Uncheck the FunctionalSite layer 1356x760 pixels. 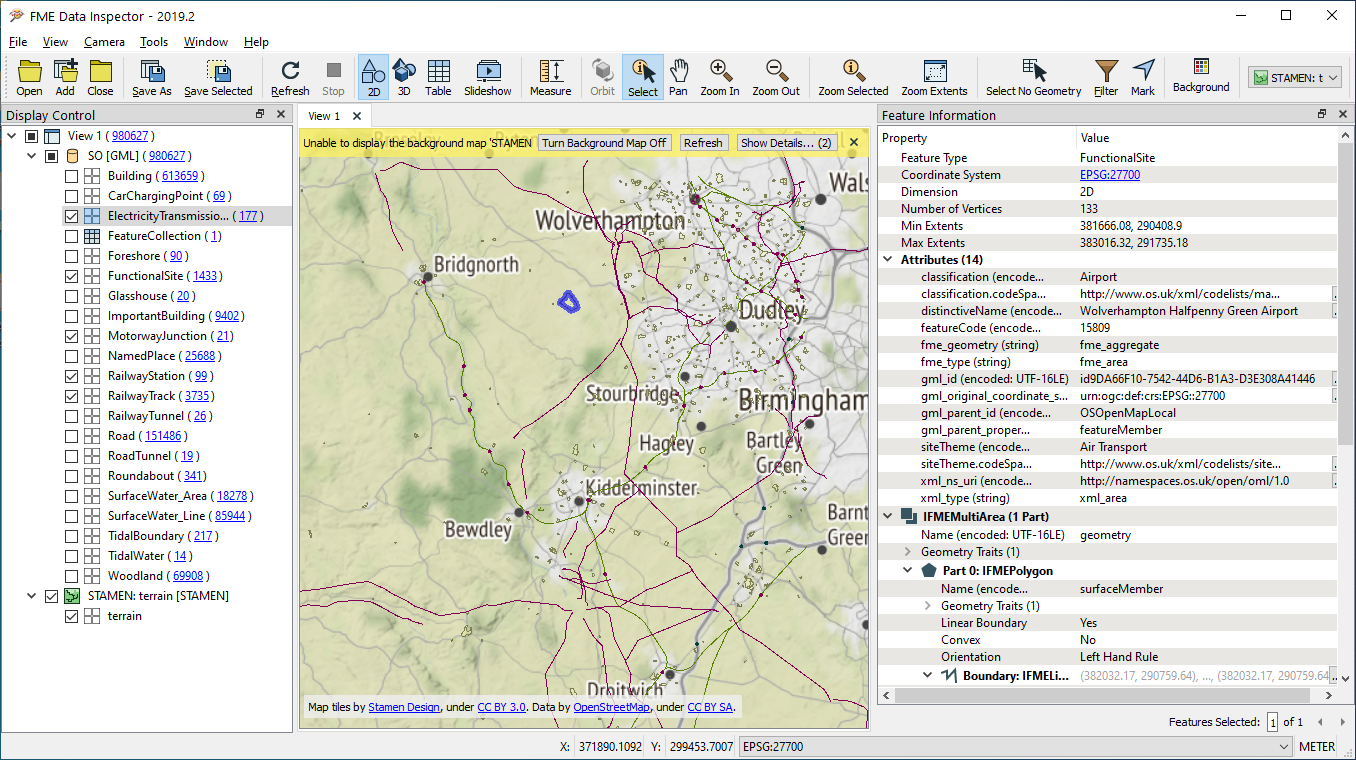pyautogui.click(x=71, y=276)
